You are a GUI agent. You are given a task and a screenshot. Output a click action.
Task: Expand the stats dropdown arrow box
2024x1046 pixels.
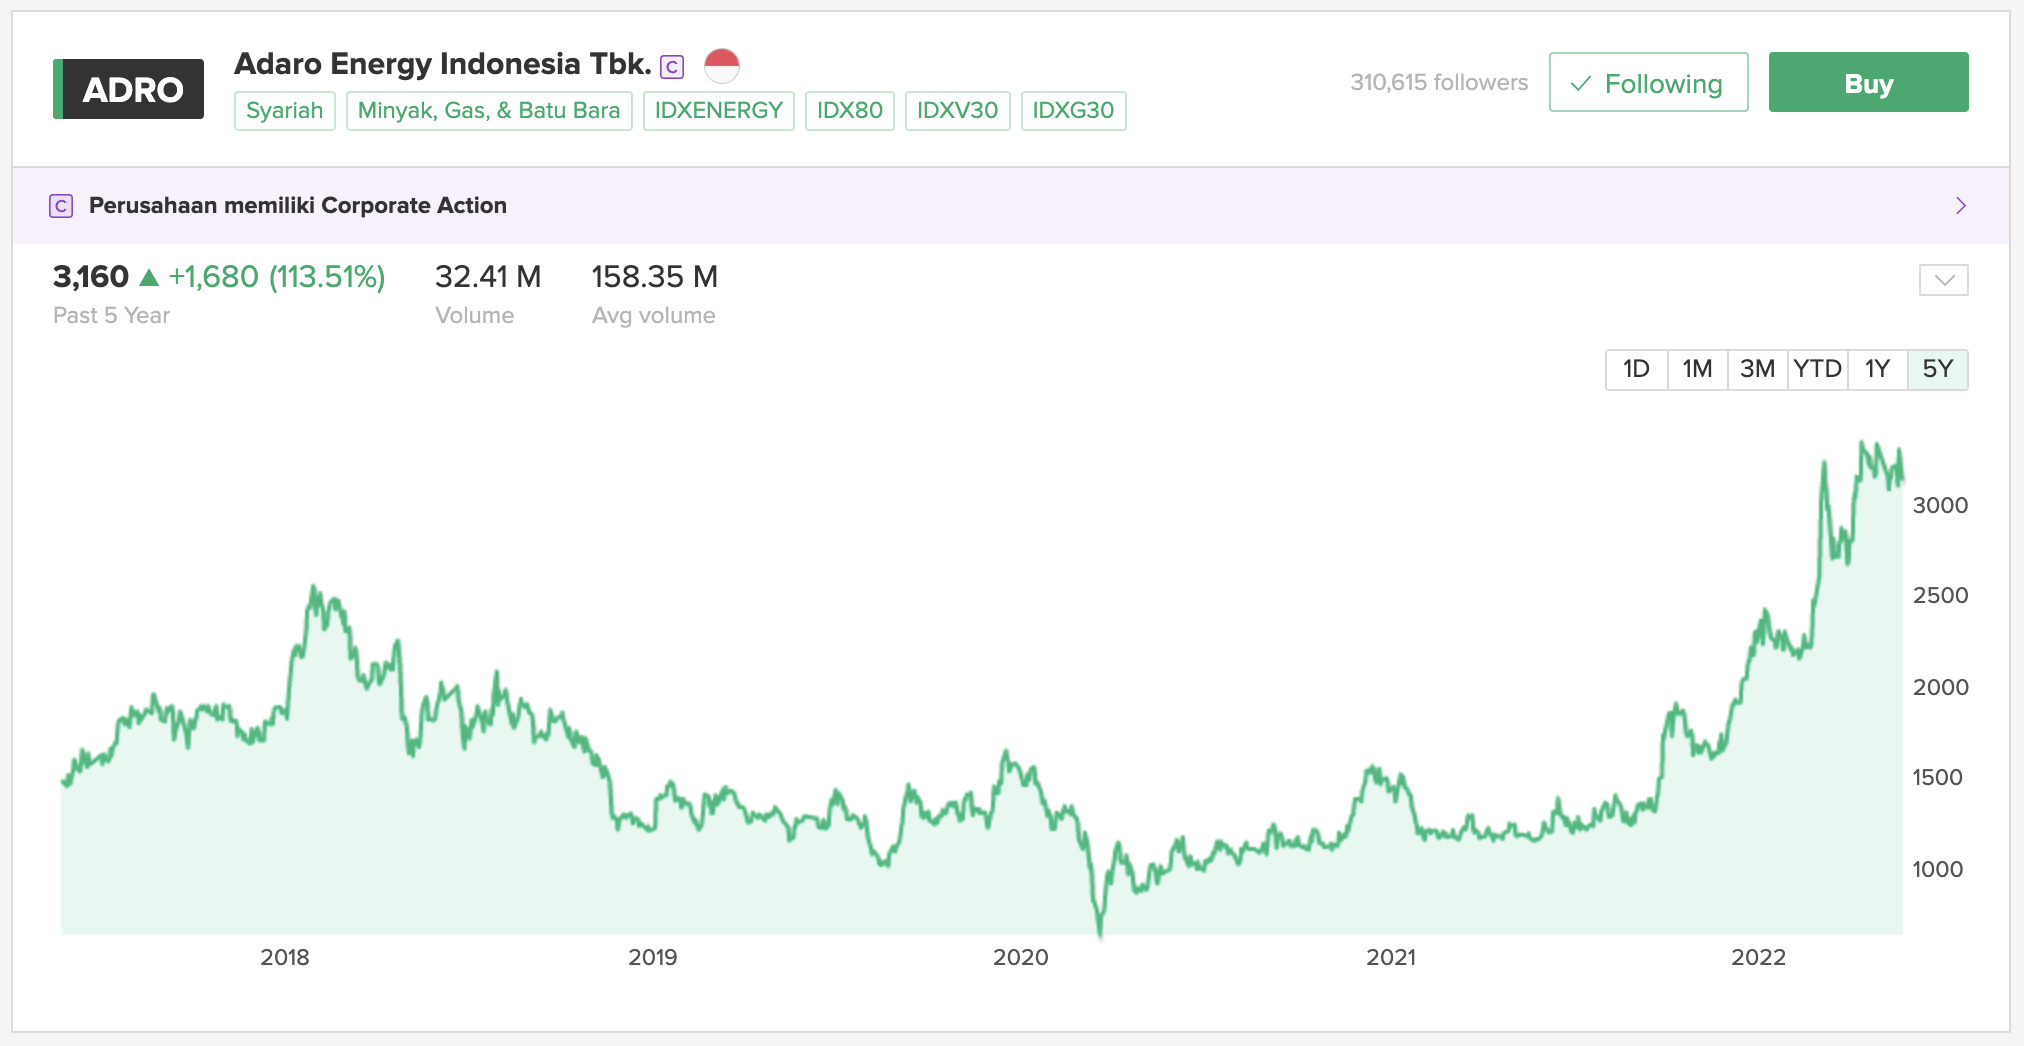click(x=1943, y=280)
